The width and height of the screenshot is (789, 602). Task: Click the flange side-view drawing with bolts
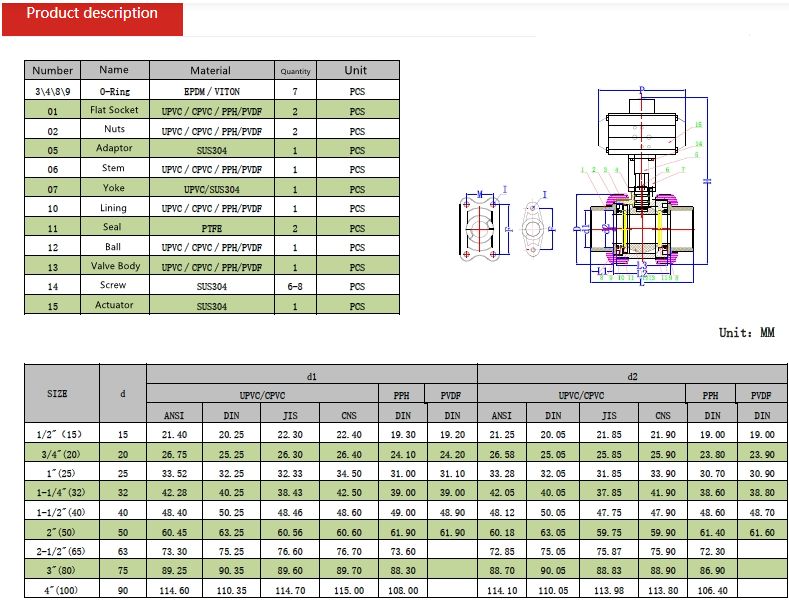pyautogui.click(x=480, y=229)
